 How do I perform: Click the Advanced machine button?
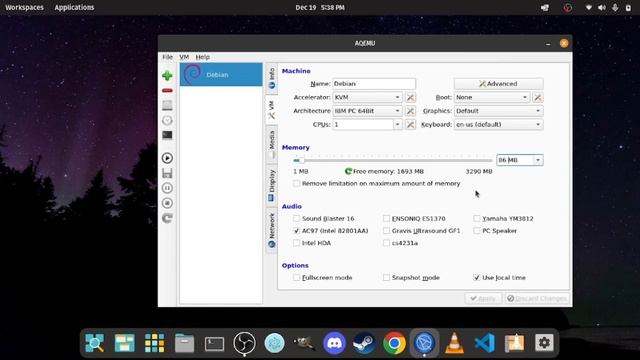pos(498,84)
